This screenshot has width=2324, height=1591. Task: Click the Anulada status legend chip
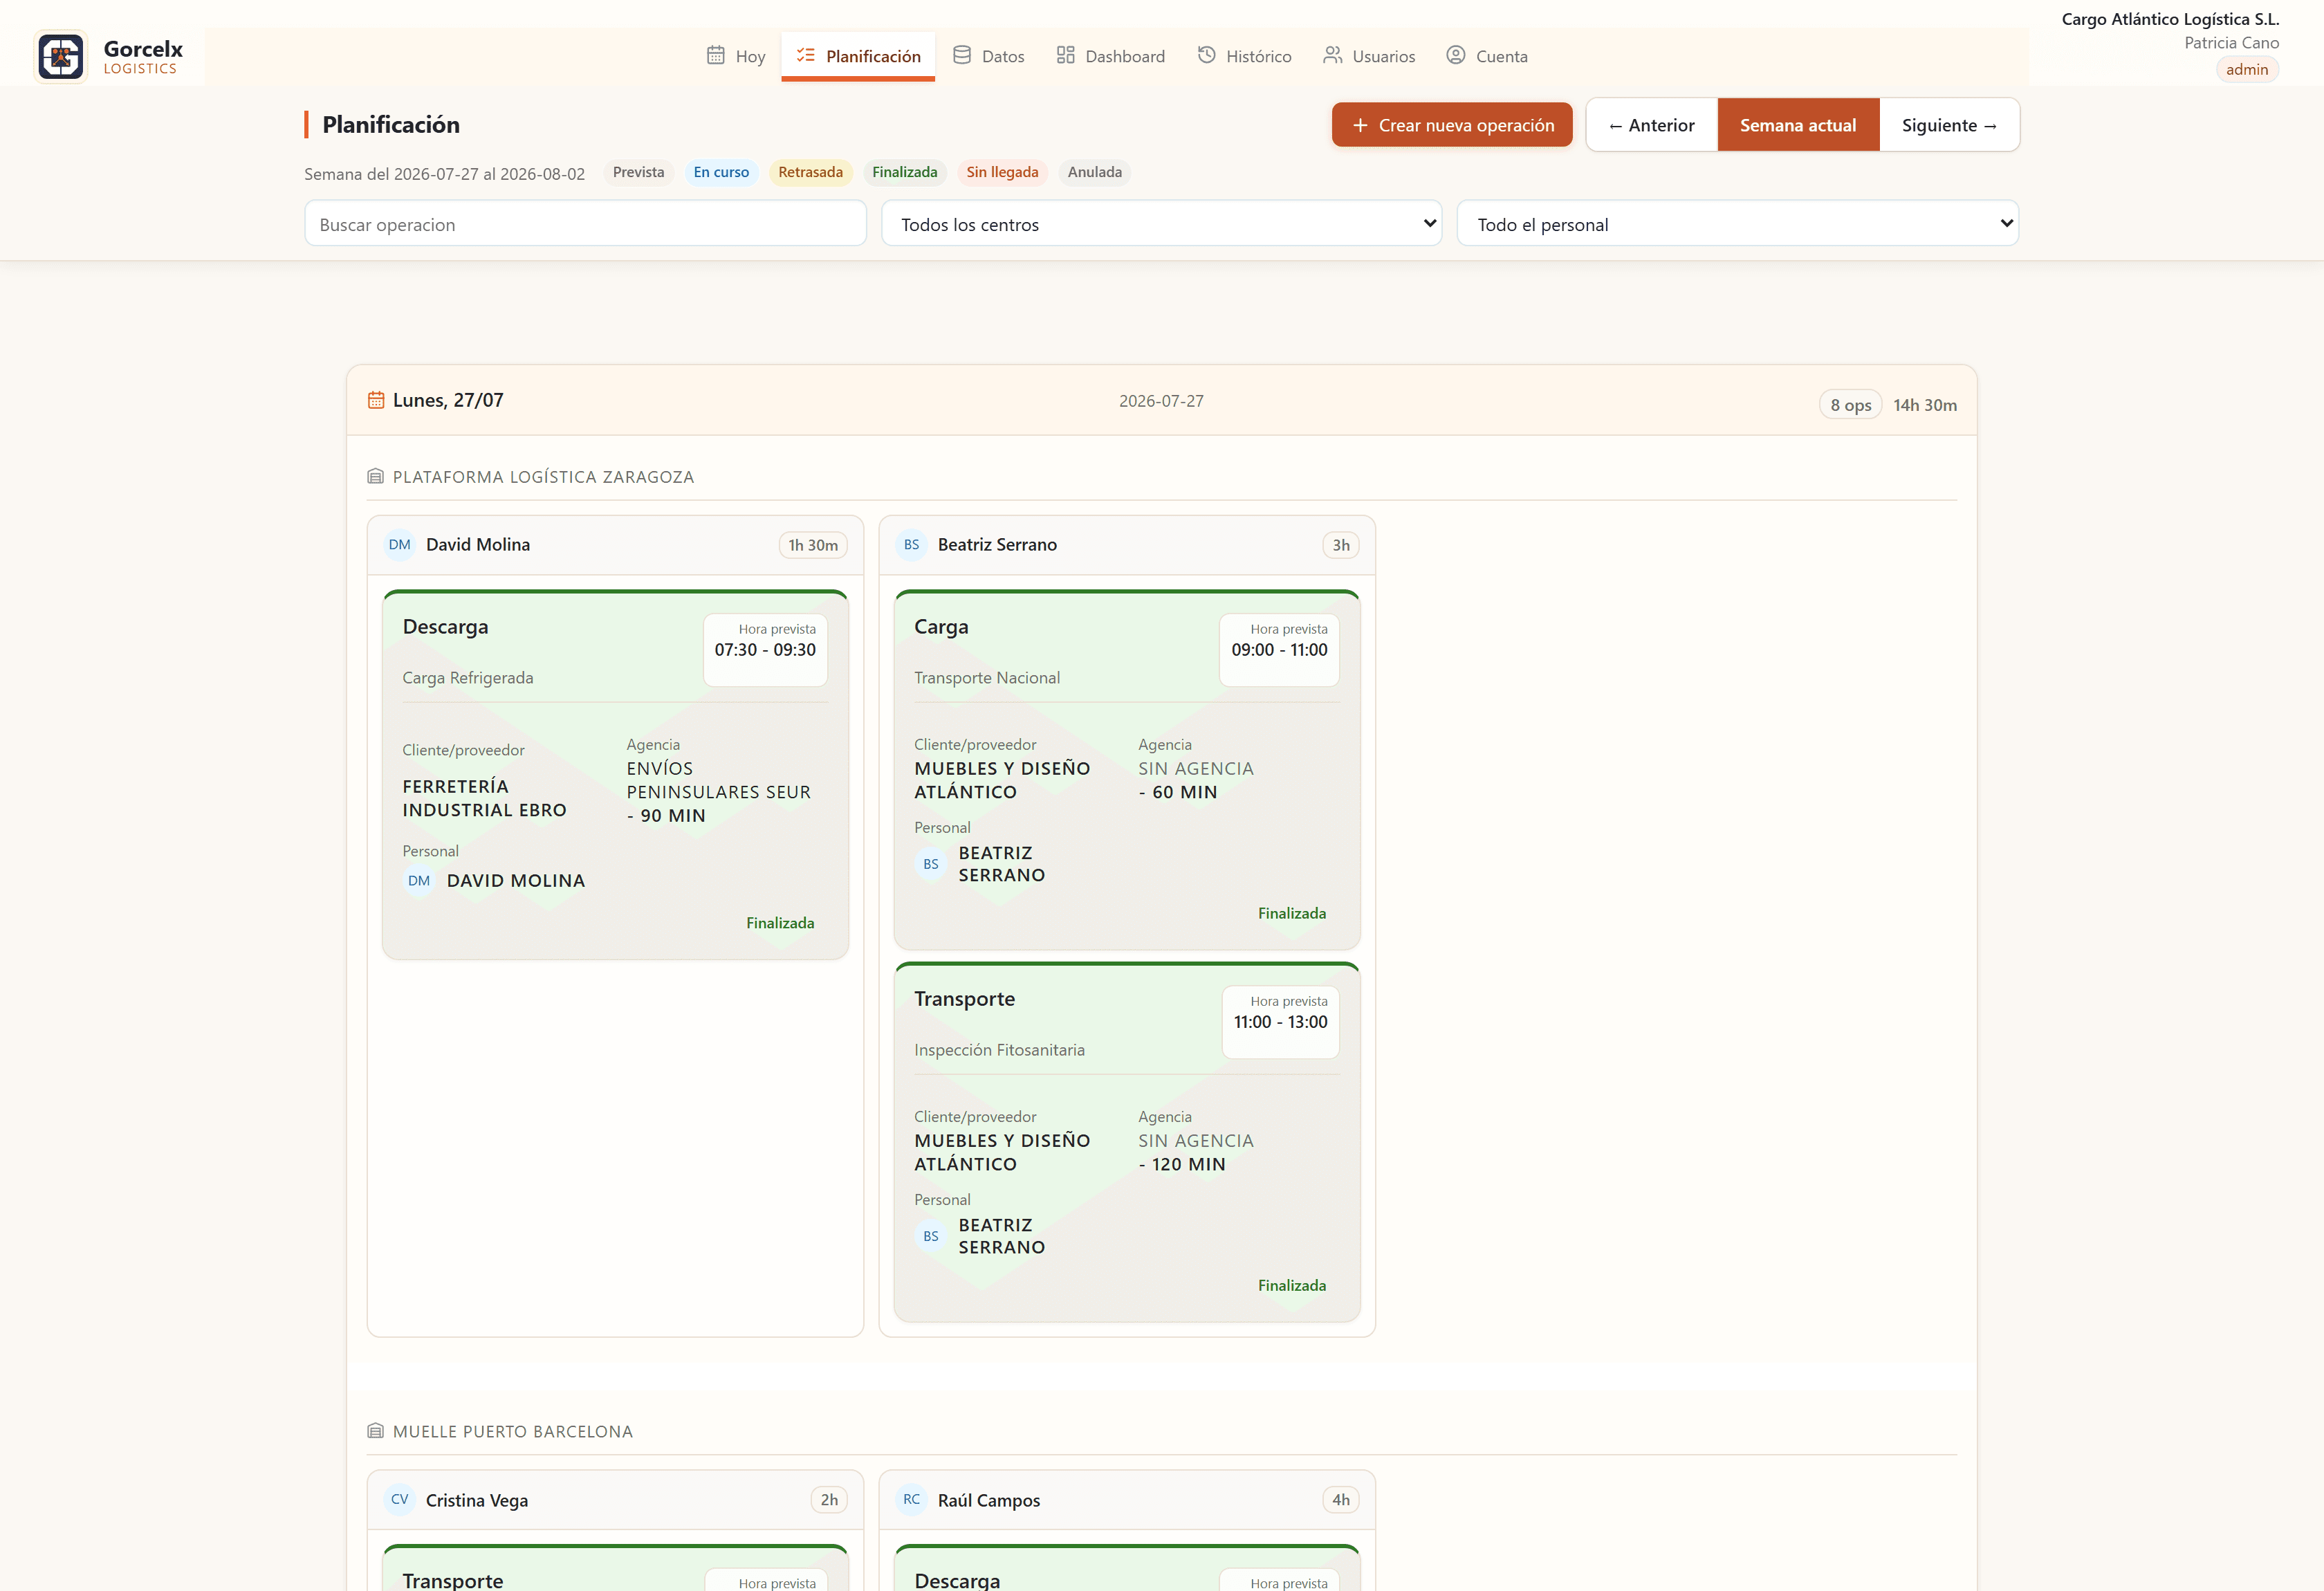coord(1094,172)
